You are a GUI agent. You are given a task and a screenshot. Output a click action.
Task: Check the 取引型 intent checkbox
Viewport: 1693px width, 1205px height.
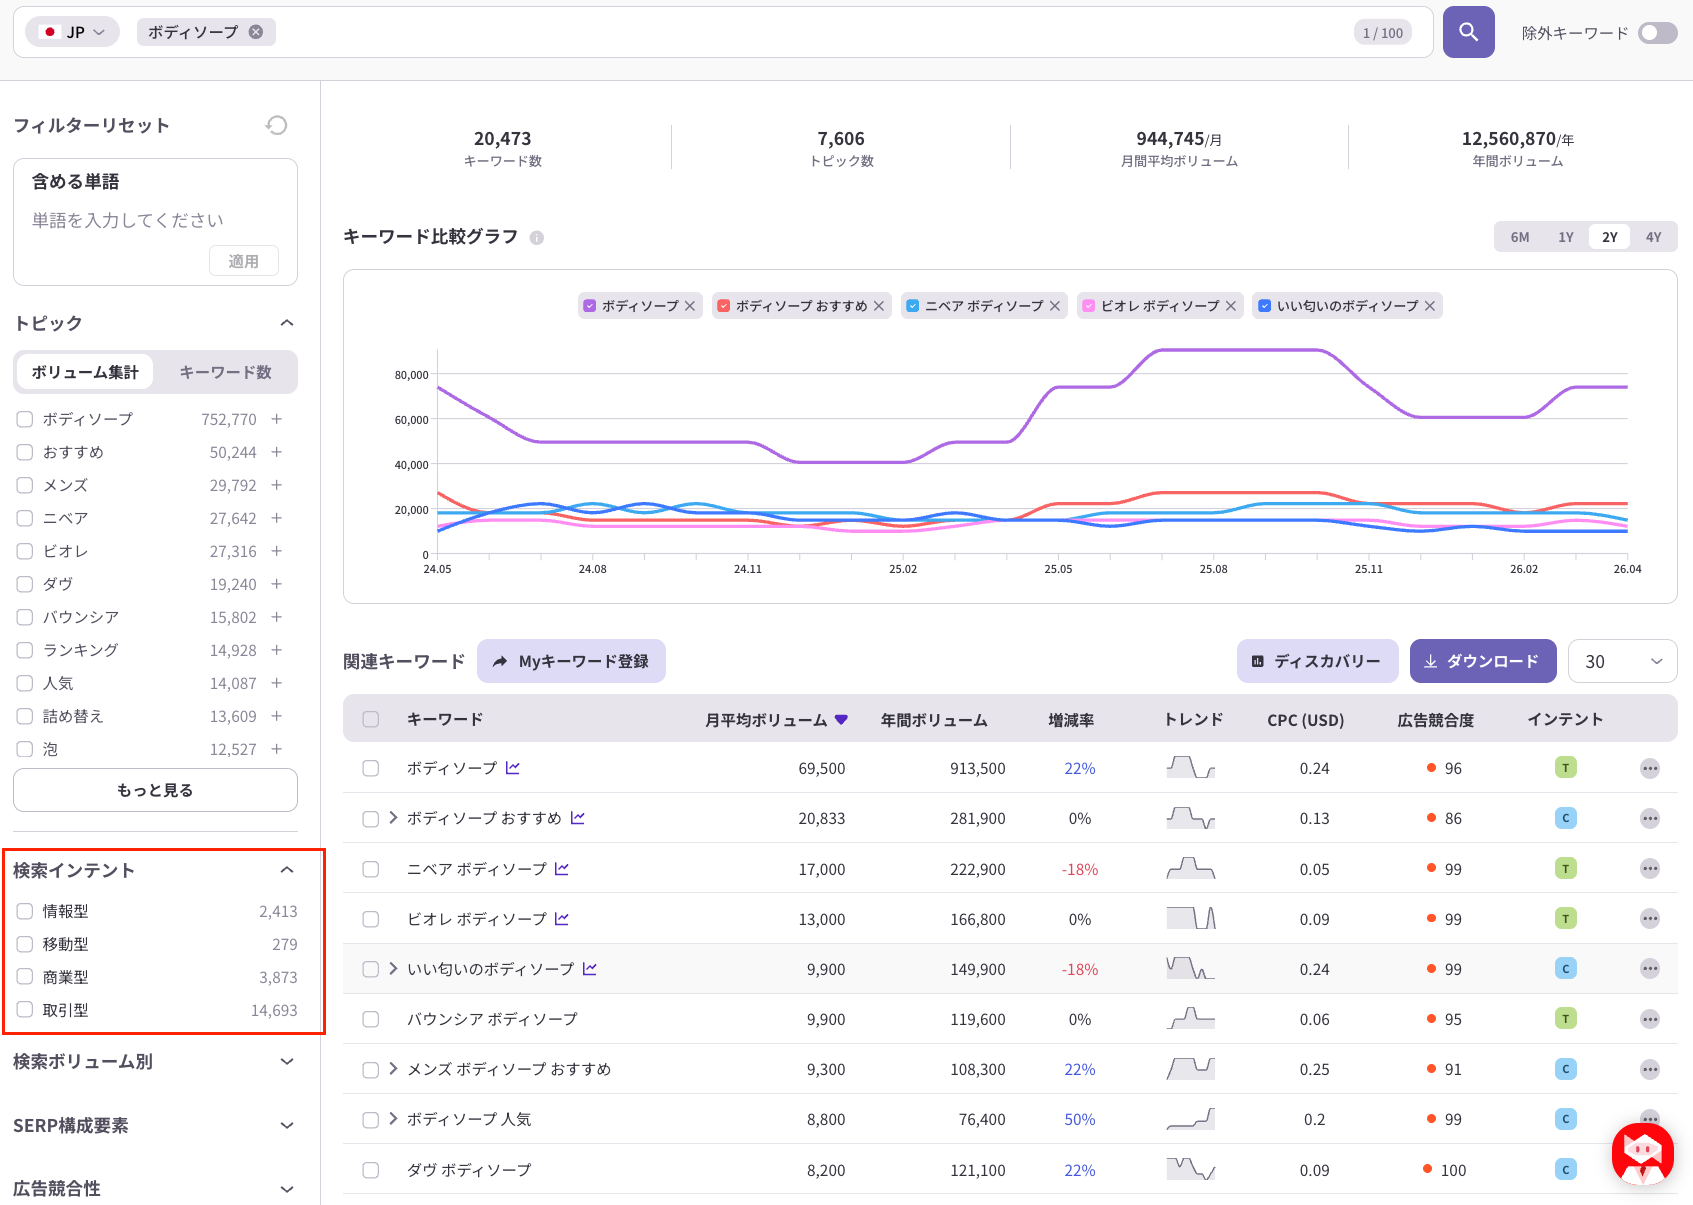pos(25,1010)
